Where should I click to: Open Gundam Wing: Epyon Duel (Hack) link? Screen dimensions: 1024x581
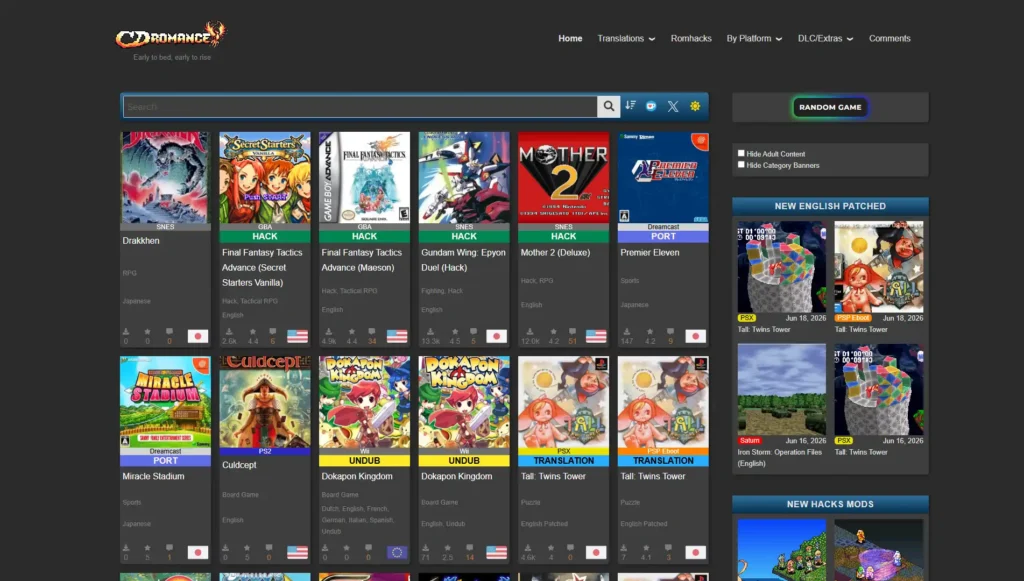463,260
